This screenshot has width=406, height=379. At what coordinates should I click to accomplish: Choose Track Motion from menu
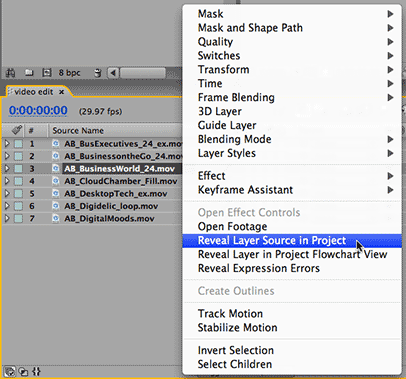click(292, 314)
